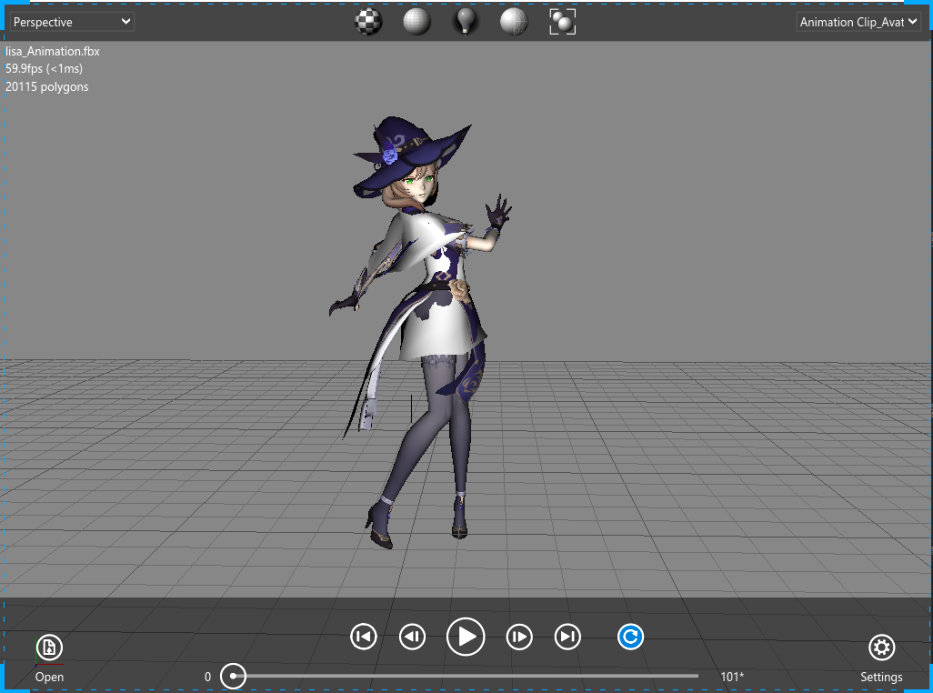Viewport: 933px width, 693px height.
Task: Jump to the last animation frame
Action: point(568,637)
